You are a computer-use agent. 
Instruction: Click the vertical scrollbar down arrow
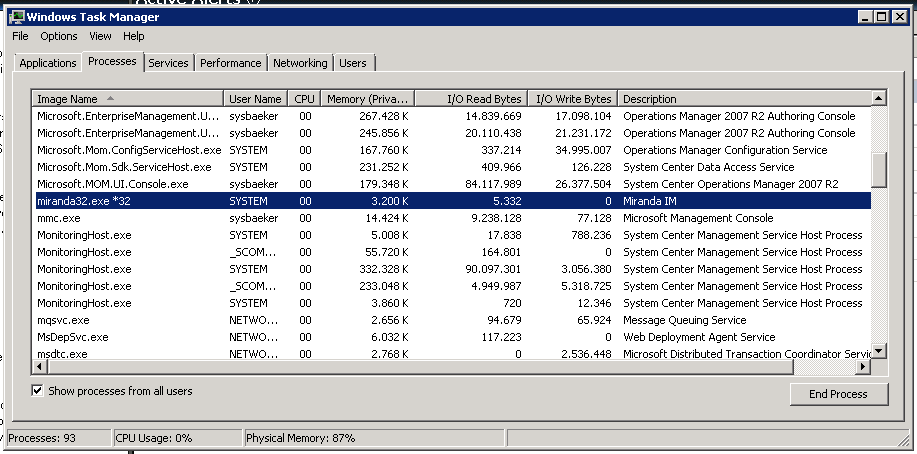point(878,351)
